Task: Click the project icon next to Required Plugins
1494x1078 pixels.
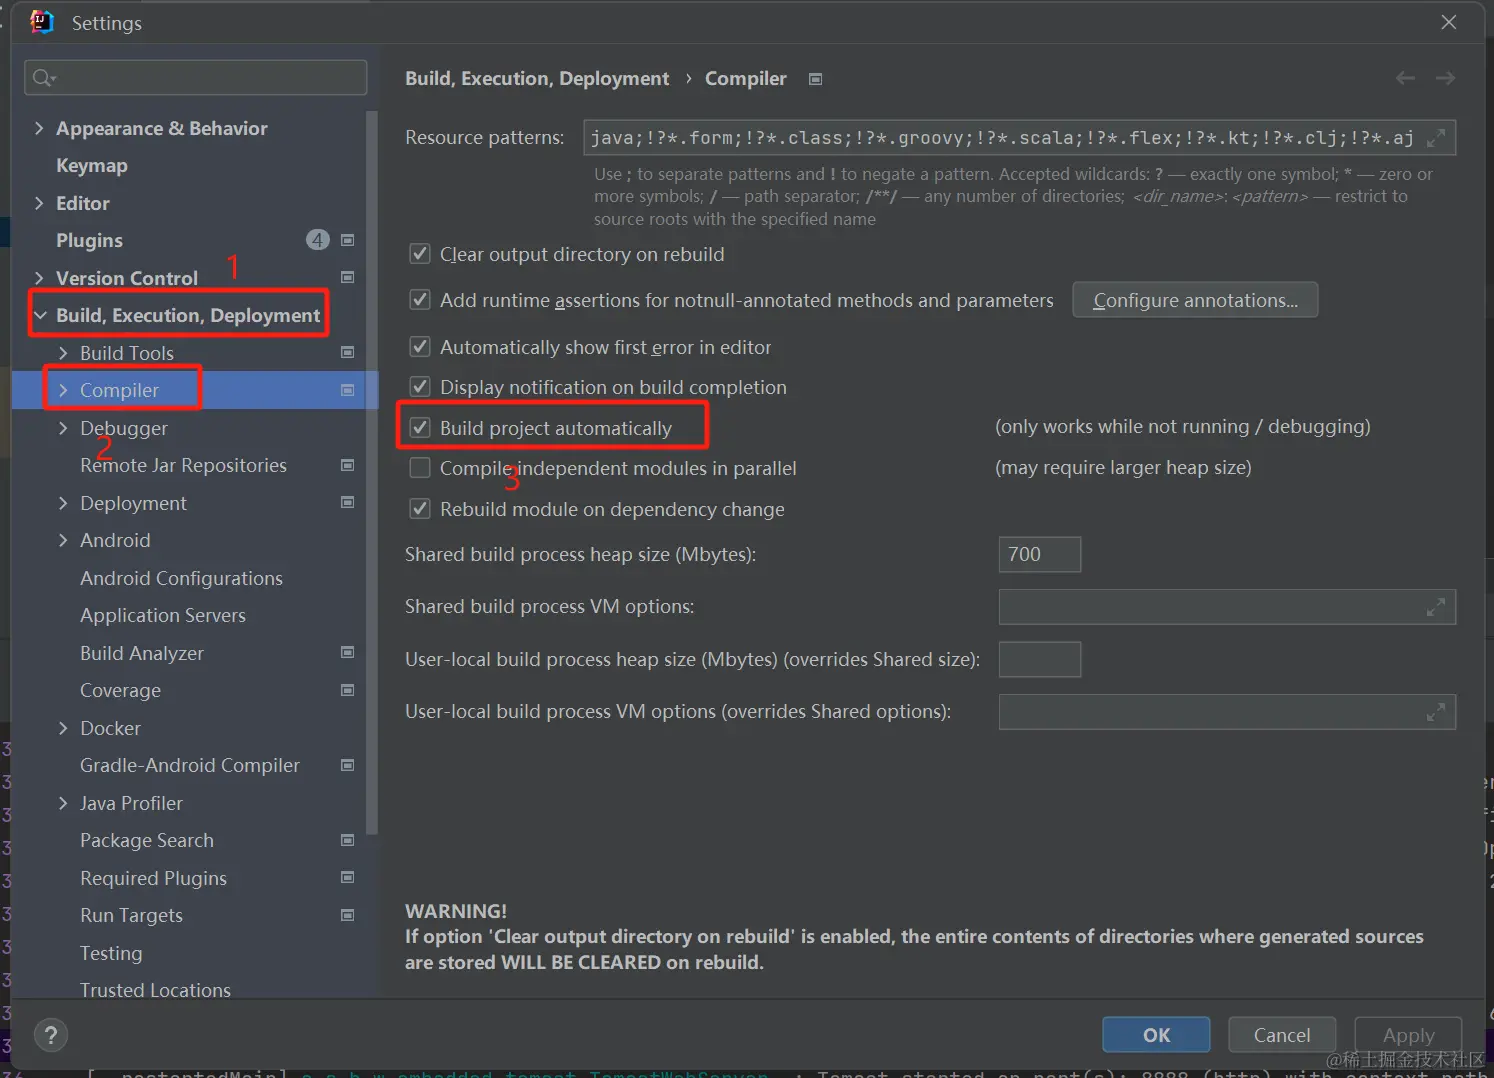Action: coord(348,877)
